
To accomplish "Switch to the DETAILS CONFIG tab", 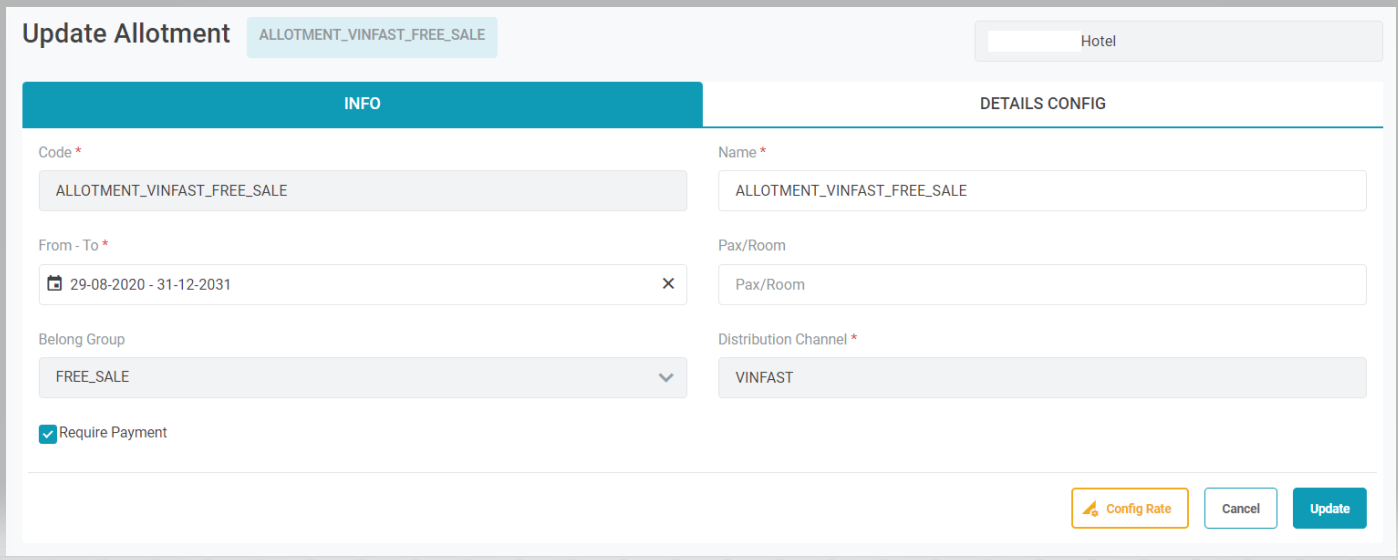I will coord(1042,104).
